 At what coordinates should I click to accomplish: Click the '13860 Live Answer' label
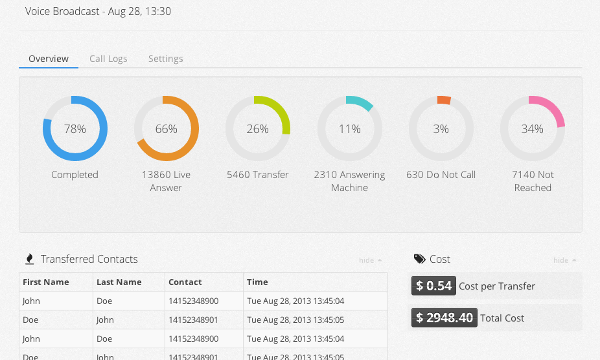pos(166,181)
